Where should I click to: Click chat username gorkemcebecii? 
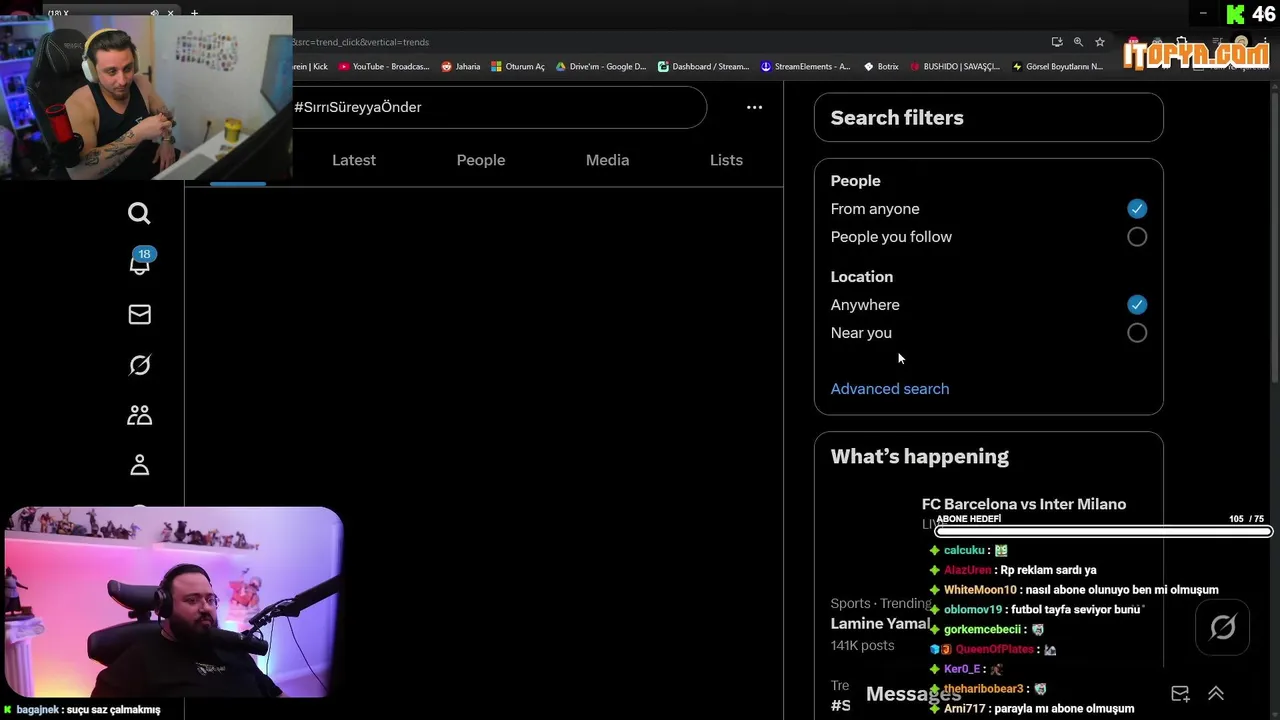click(982, 630)
